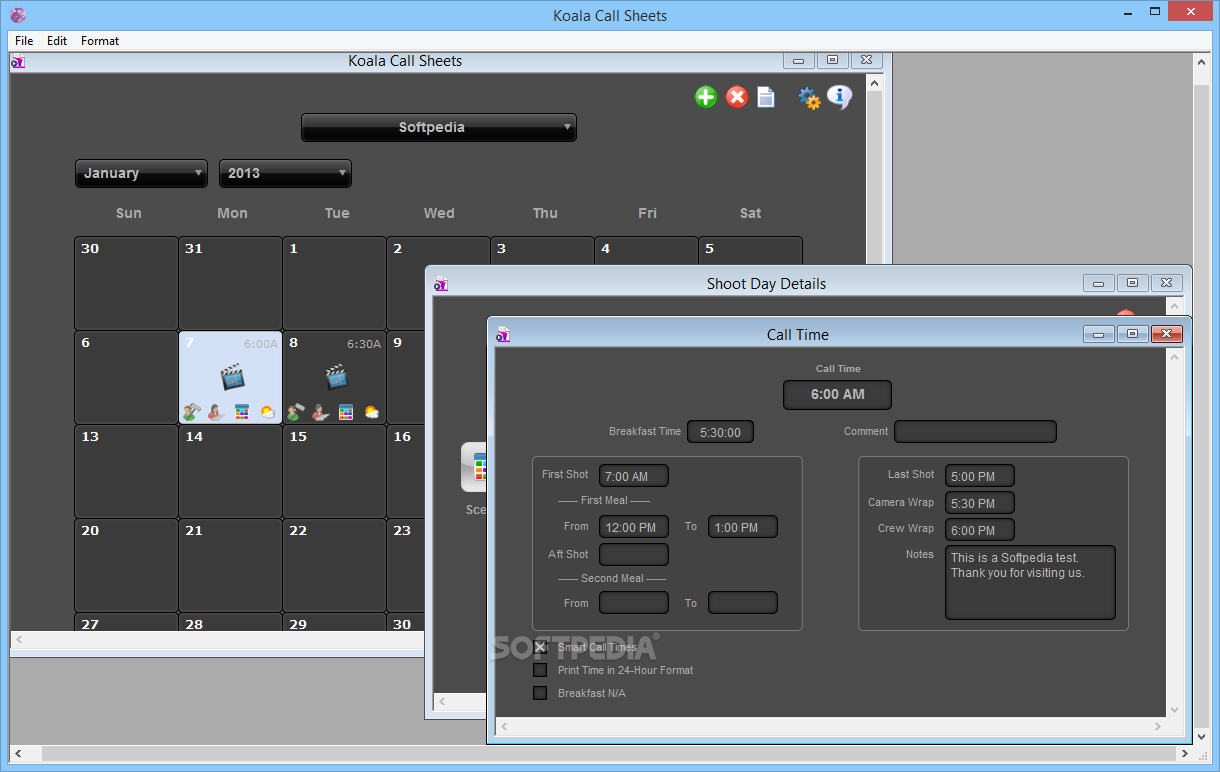This screenshot has width=1220, height=772.
Task: Click the info speech bubble icon
Action: coord(839,96)
